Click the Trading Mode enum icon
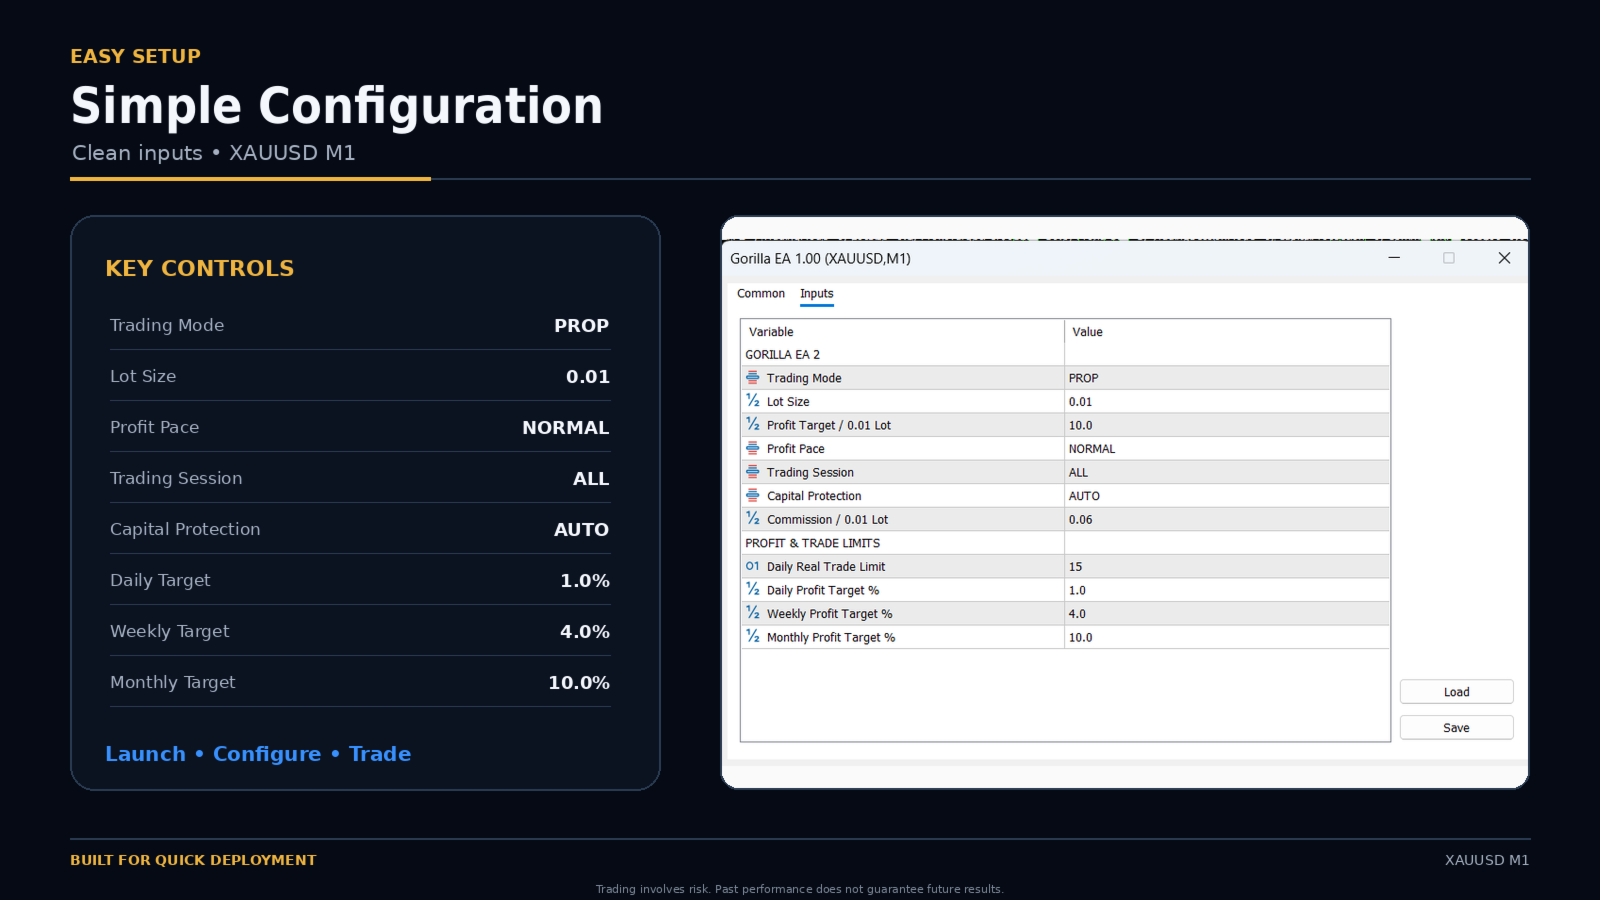The width and height of the screenshot is (1600, 900). coord(753,378)
